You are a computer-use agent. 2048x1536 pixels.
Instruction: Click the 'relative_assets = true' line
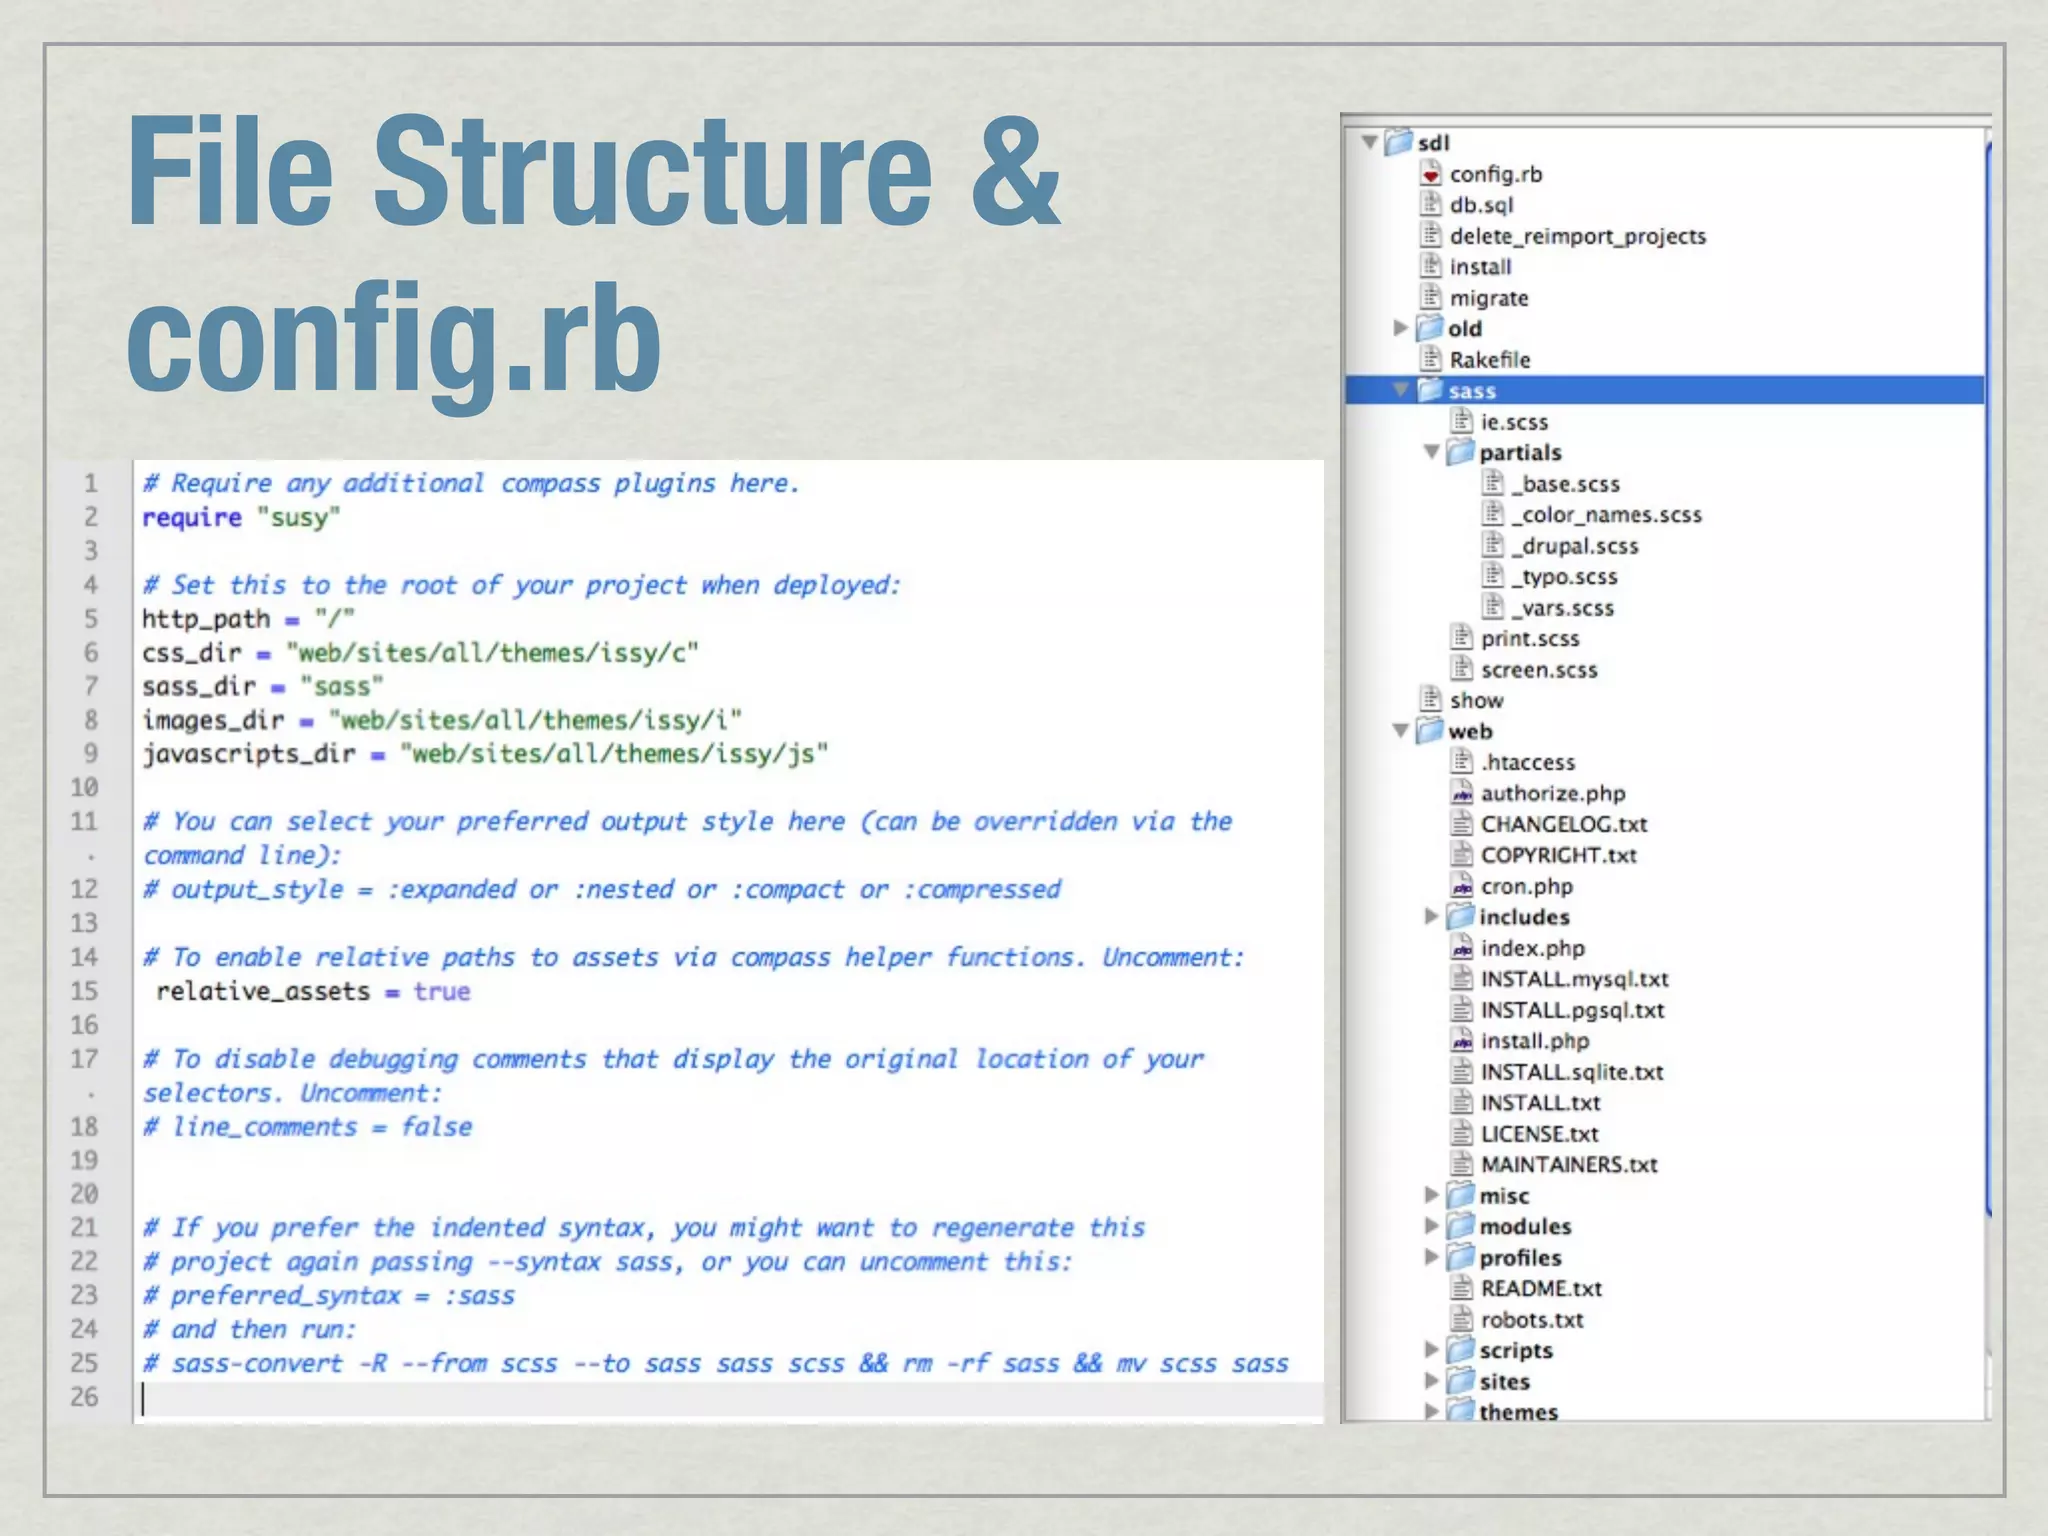pyautogui.click(x=312, y=992)
